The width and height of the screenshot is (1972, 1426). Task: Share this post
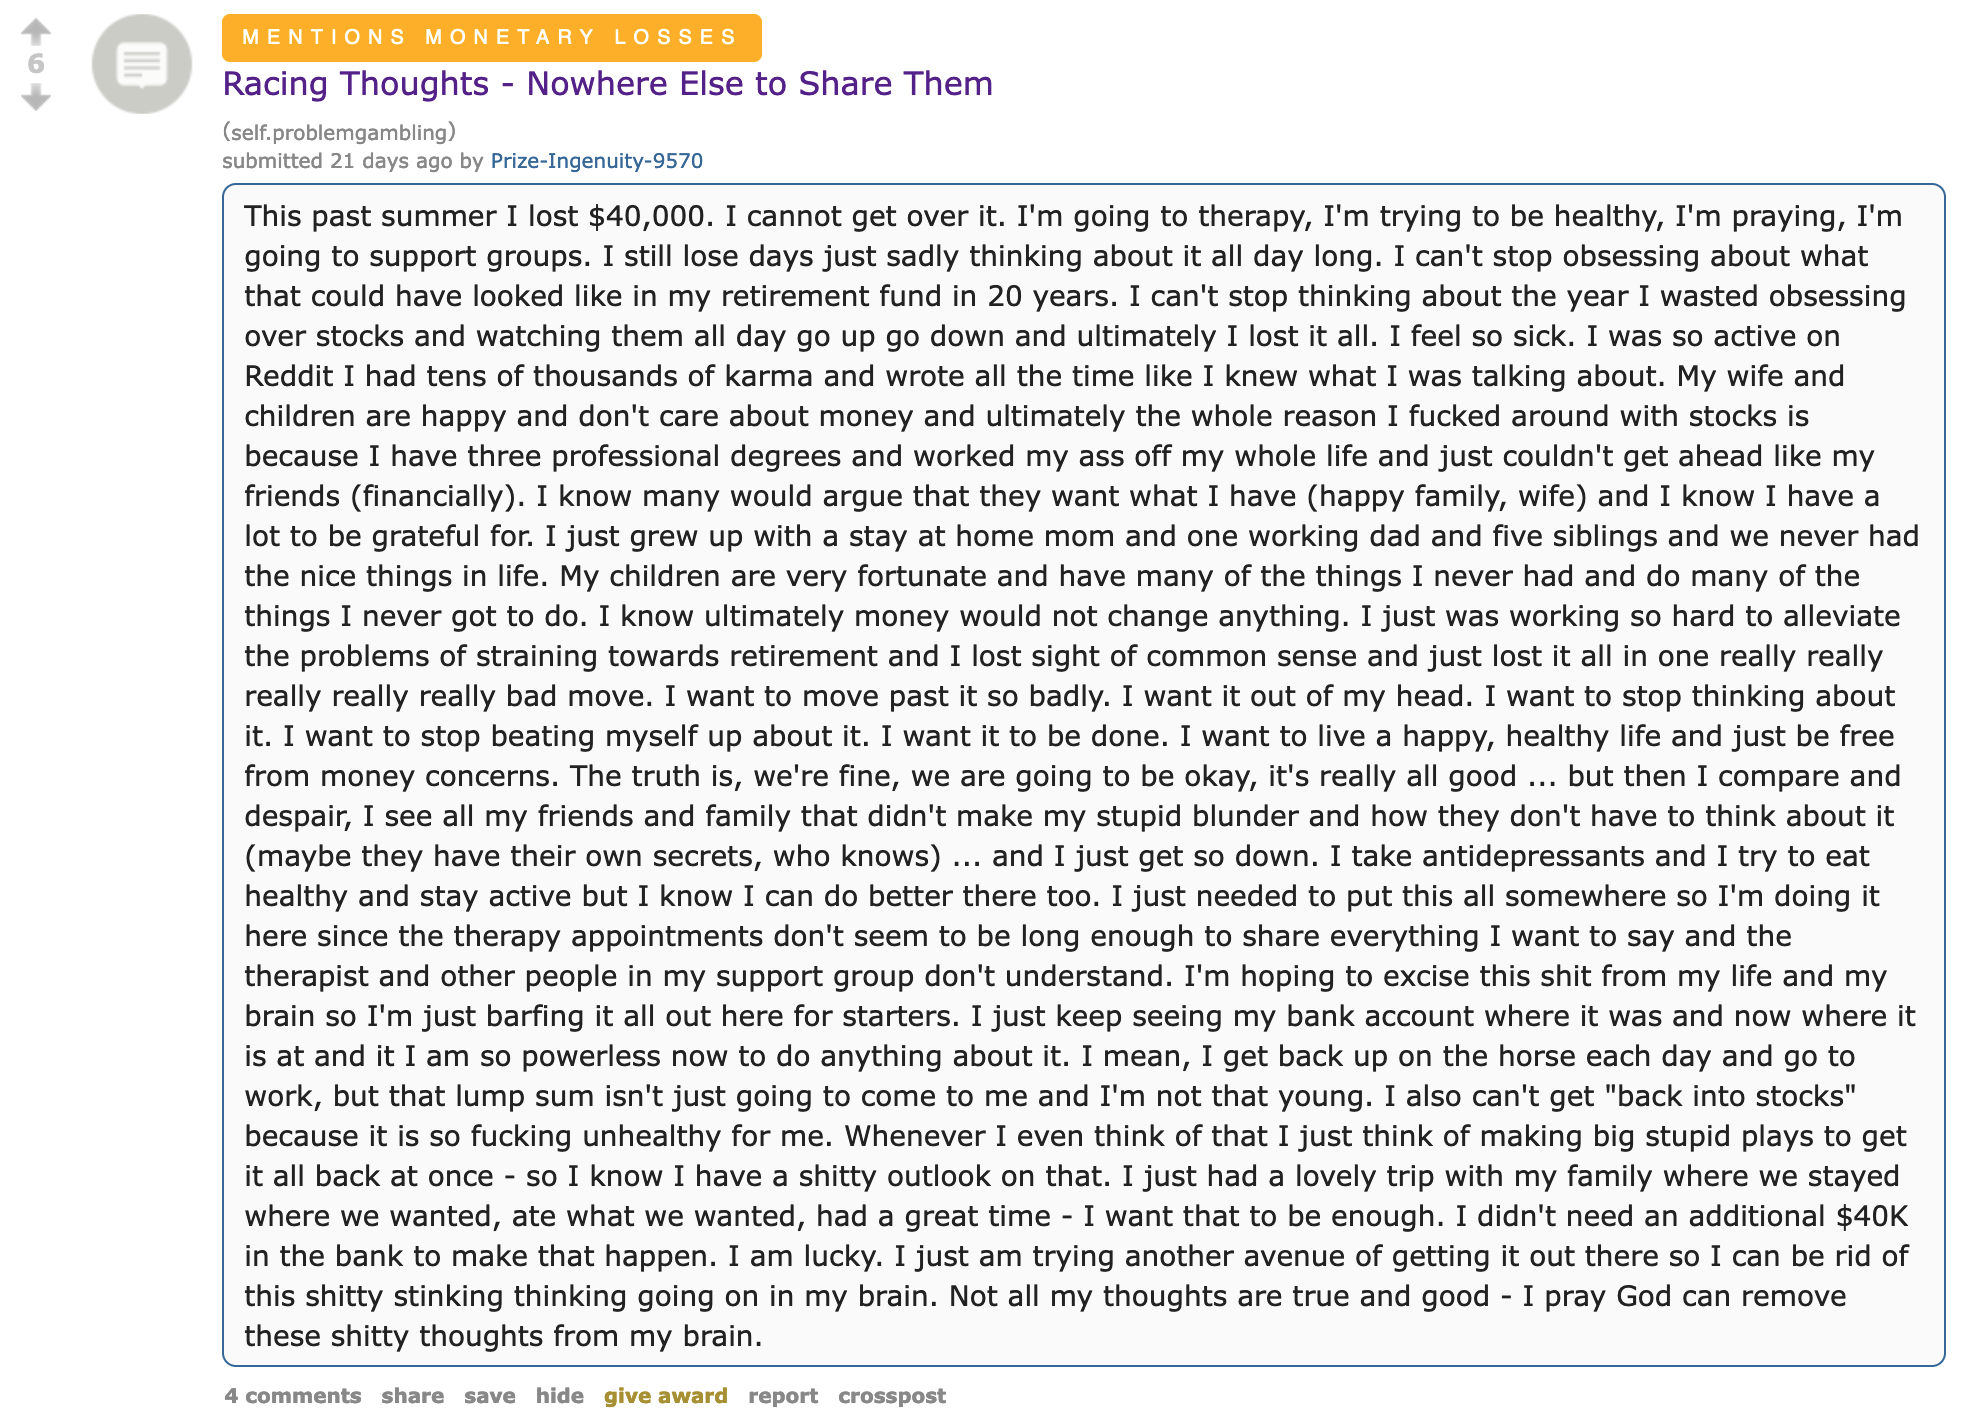pyautogui.click(x=412, y=1395)
